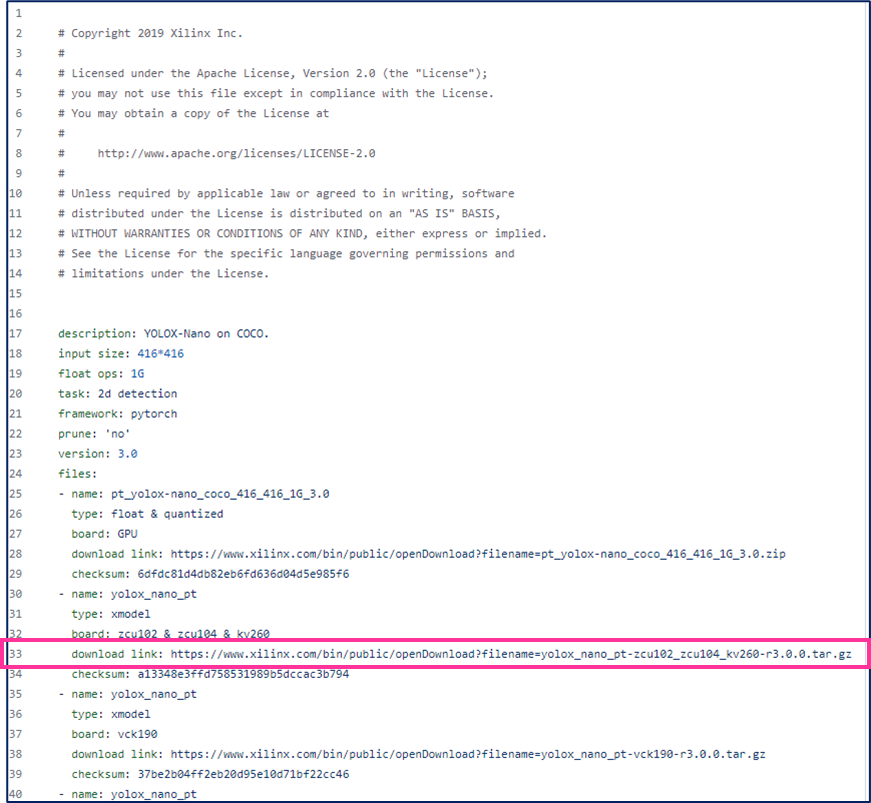
Task: Click "board: zcu102 & zcu104 & kv260" line
Action: tap(170, 634)
